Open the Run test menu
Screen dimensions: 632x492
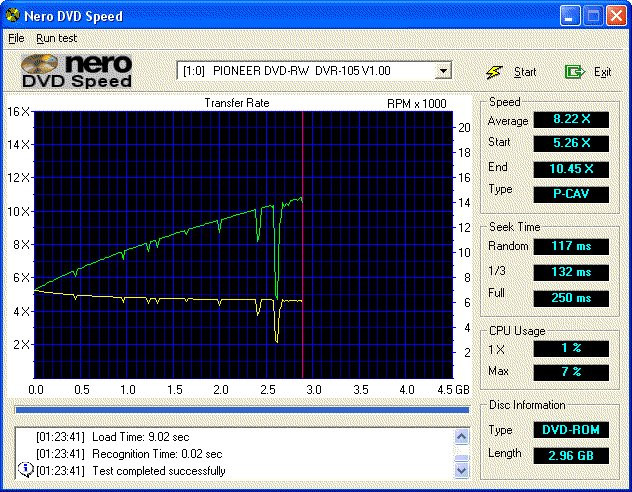tap(56, 38)
